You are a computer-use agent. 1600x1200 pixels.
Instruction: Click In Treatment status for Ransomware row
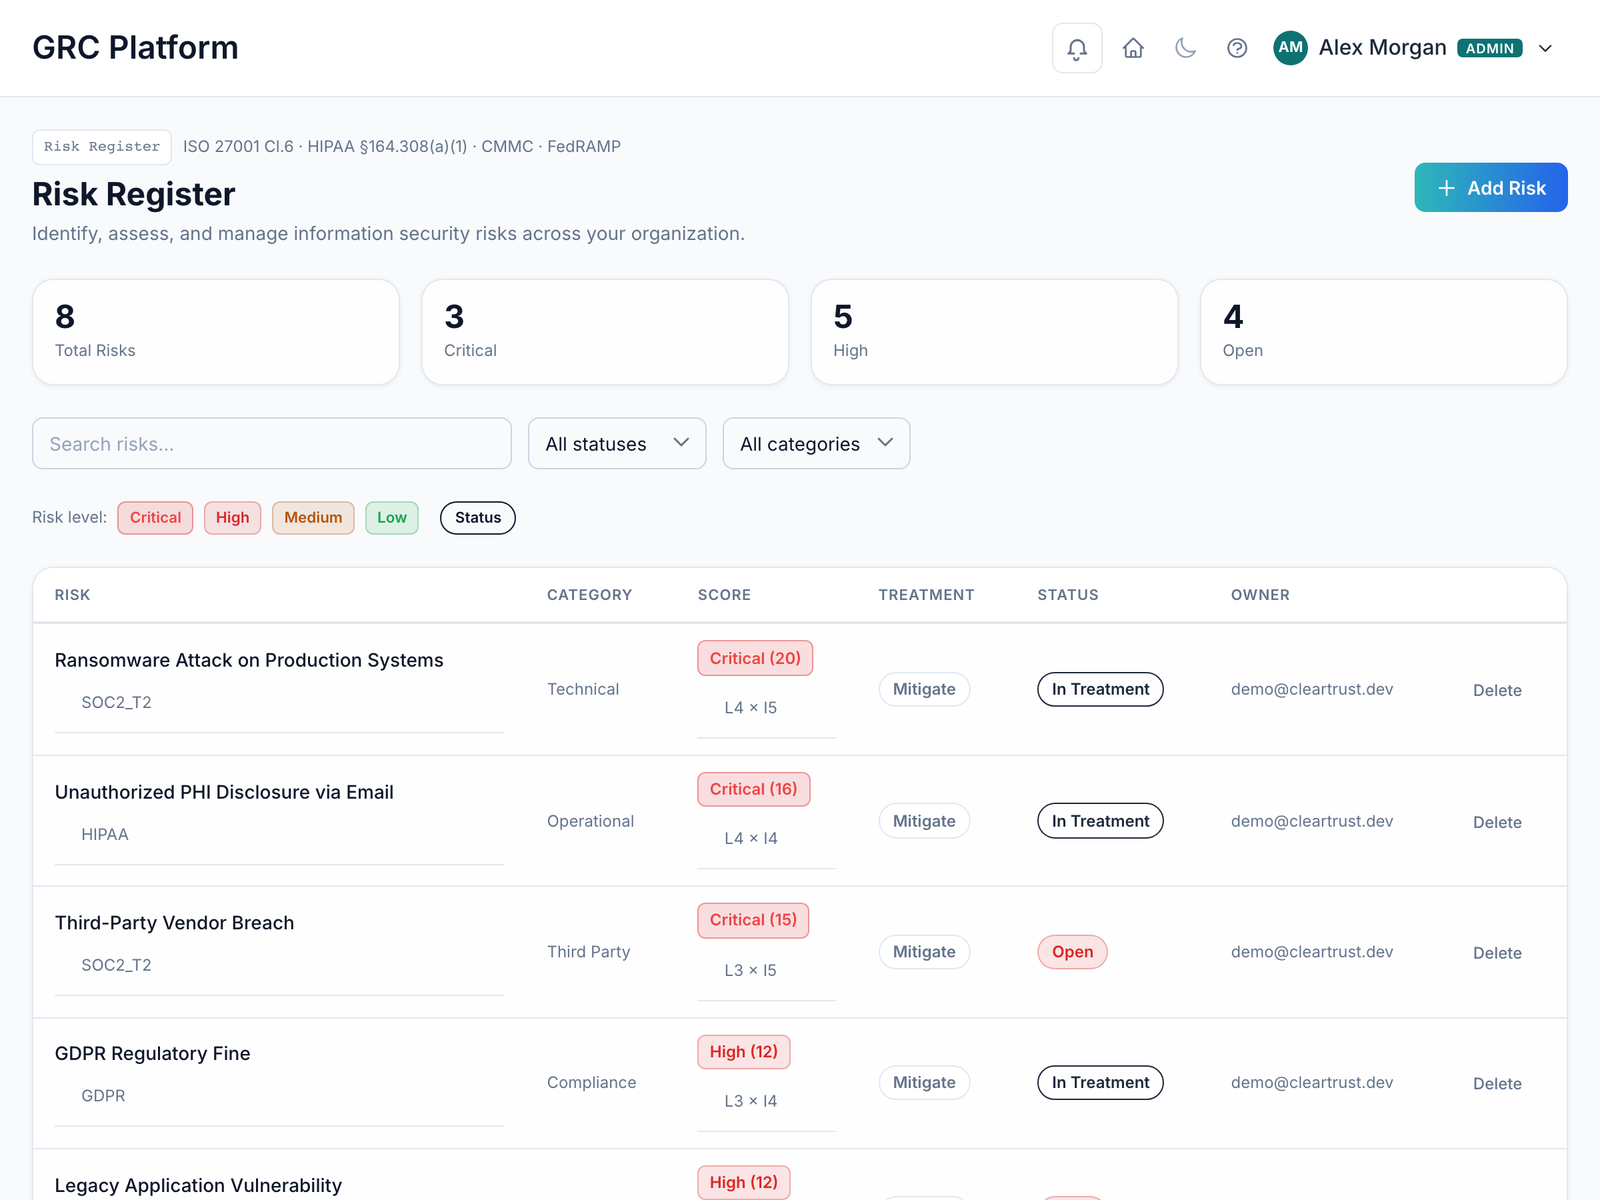tap(1100, 689)
